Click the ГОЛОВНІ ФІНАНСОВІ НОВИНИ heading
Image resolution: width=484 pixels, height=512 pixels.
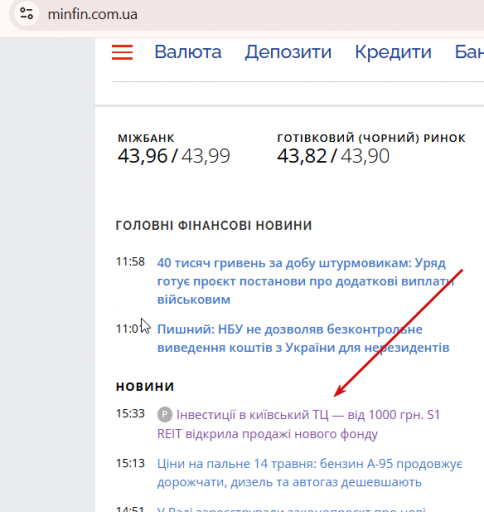click(214, 225)
